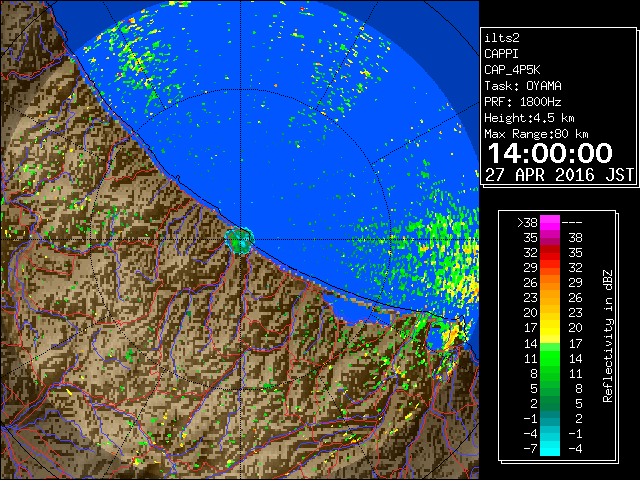
Task: Click the yellow 17–20 dBZ legend swatch
Action: click(550, 328)
